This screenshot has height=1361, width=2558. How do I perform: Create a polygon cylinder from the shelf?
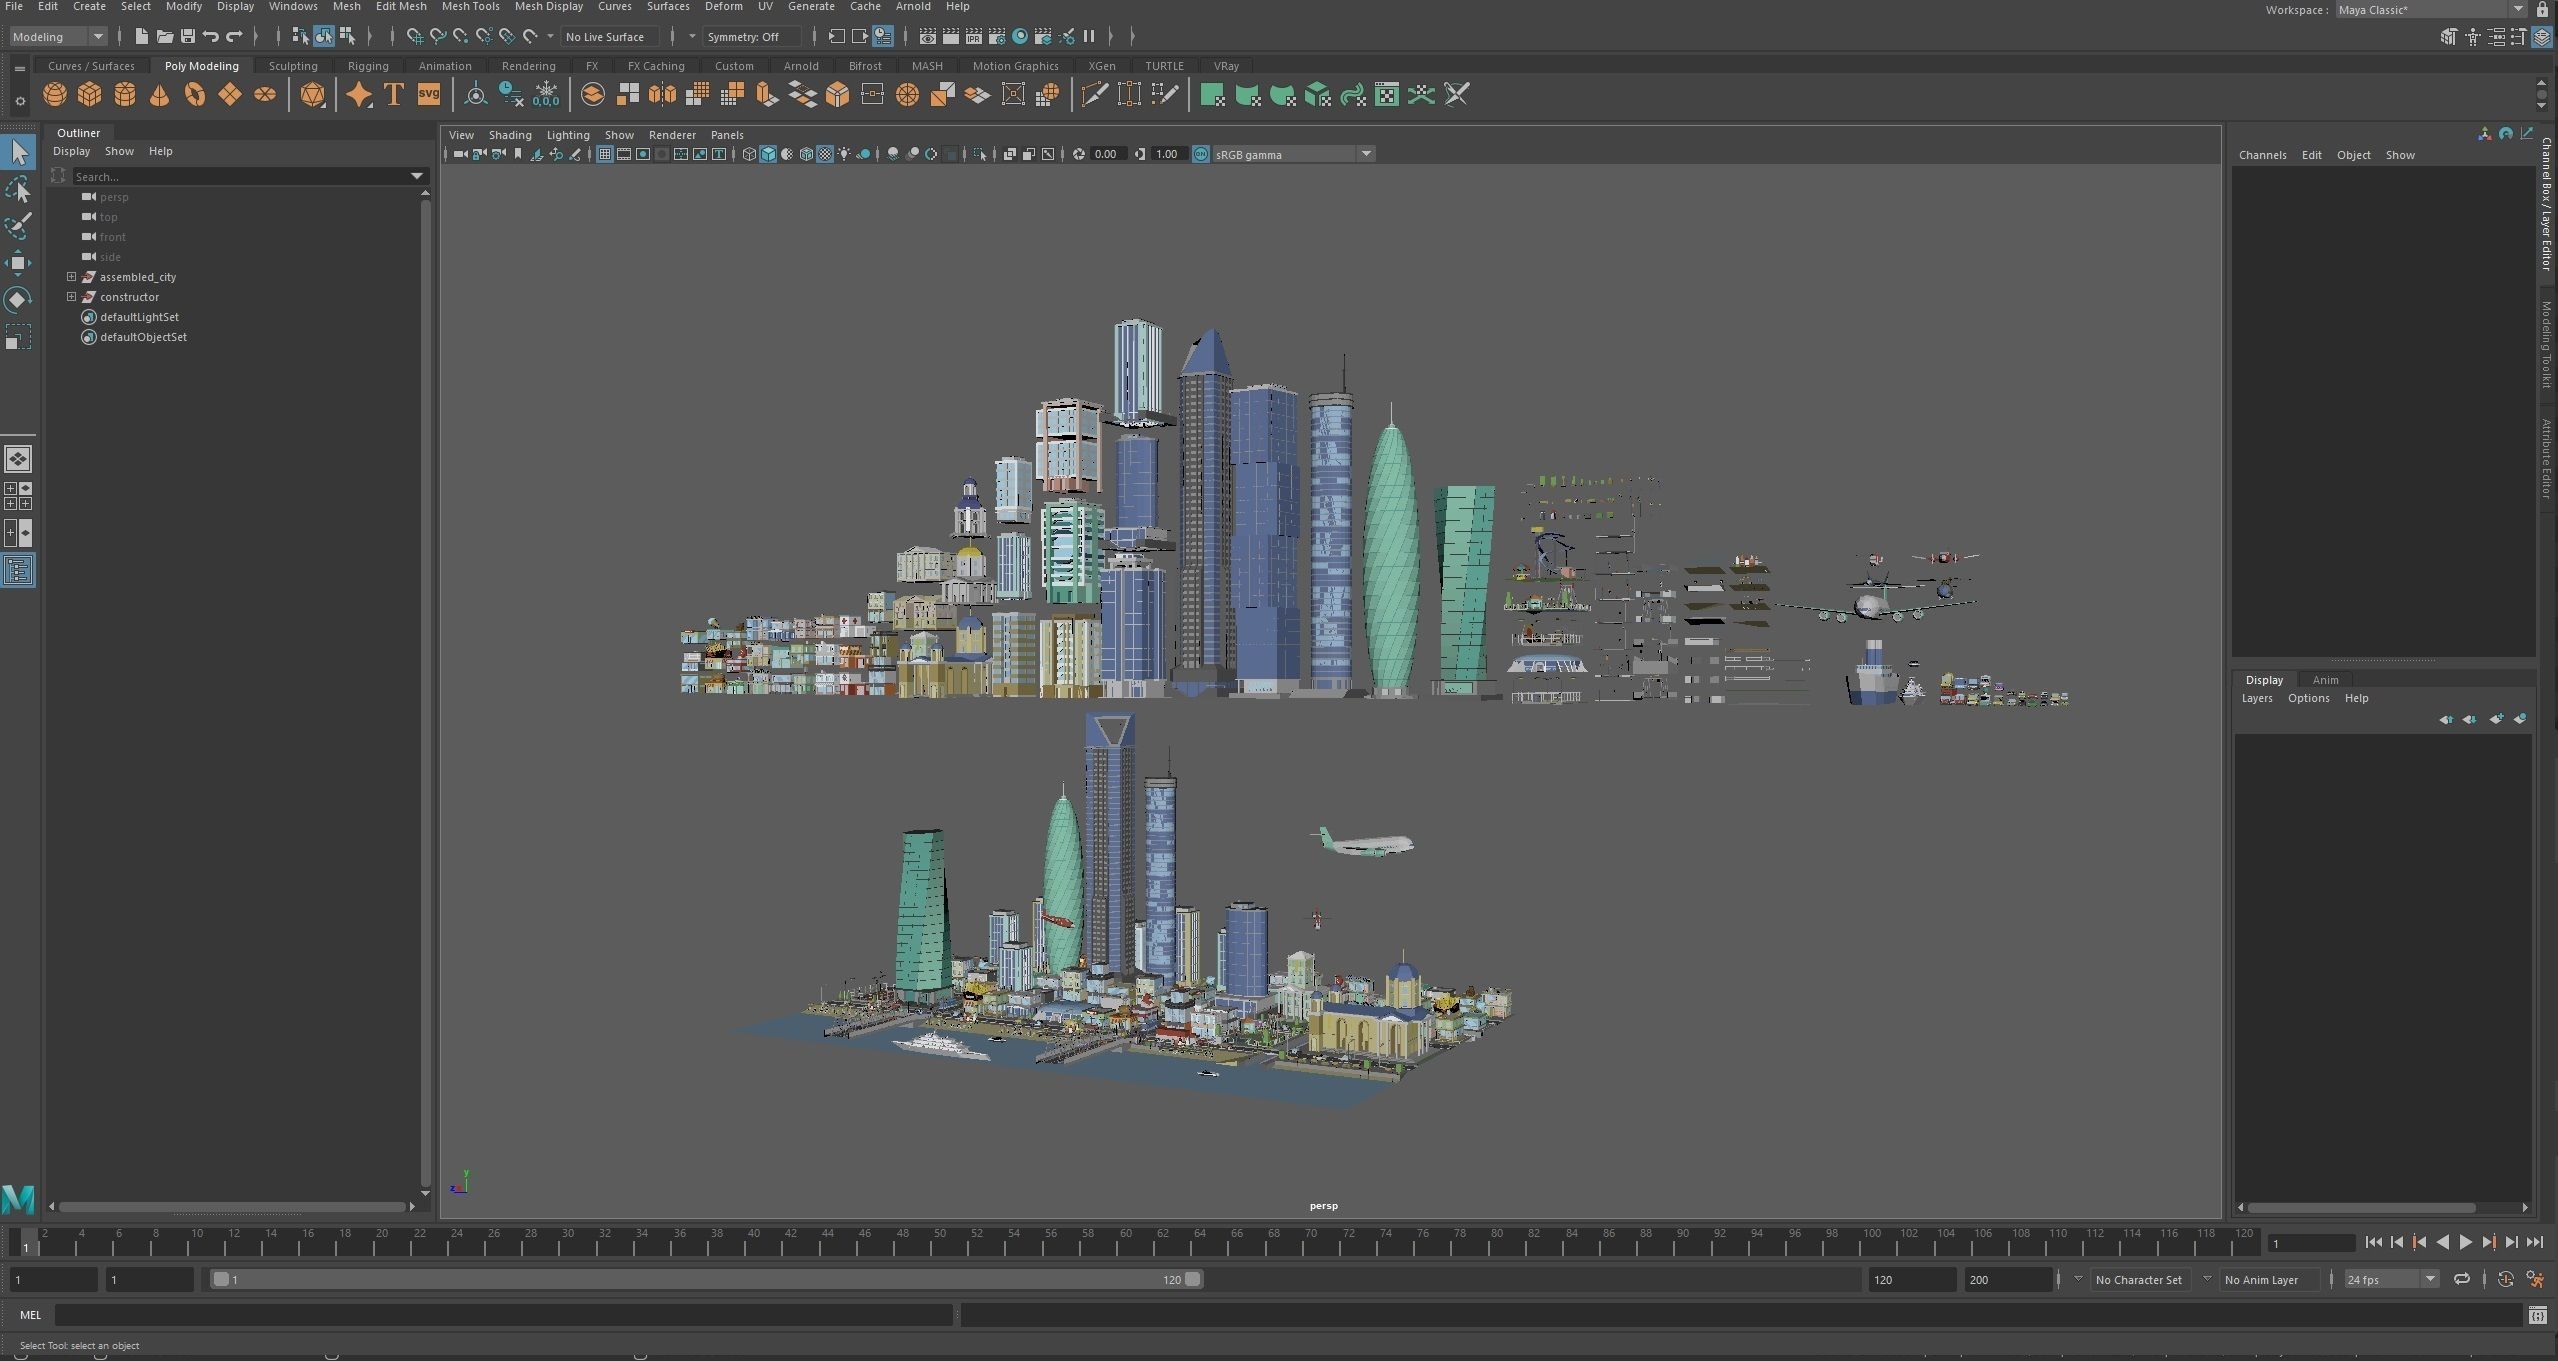click(124, 95)
